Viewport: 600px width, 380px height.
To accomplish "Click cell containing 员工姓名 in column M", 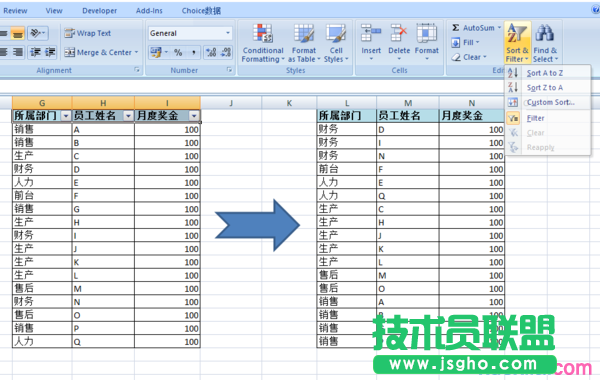I will (x=408, y=116).
